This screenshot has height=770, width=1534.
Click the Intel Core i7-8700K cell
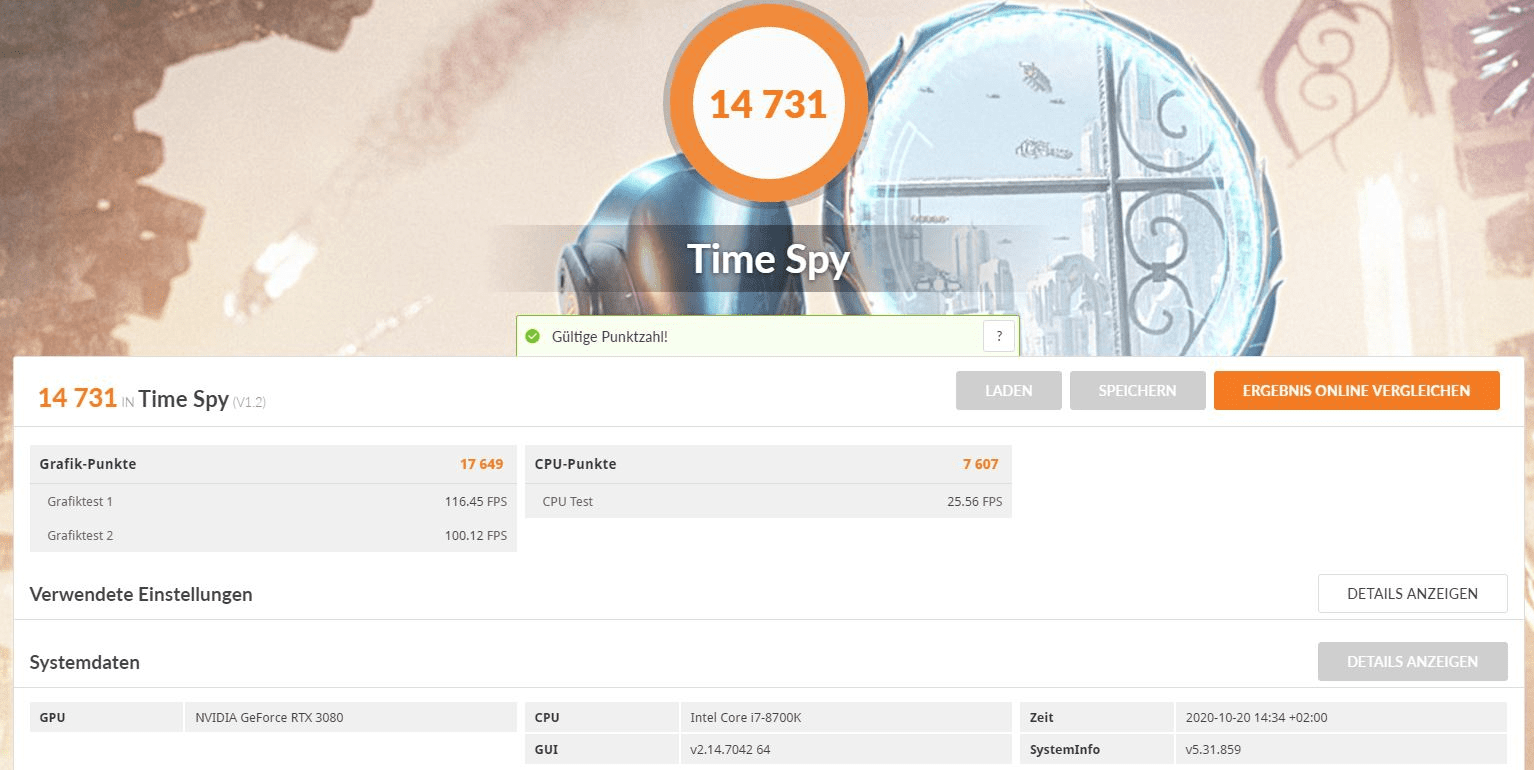point(846,717)
